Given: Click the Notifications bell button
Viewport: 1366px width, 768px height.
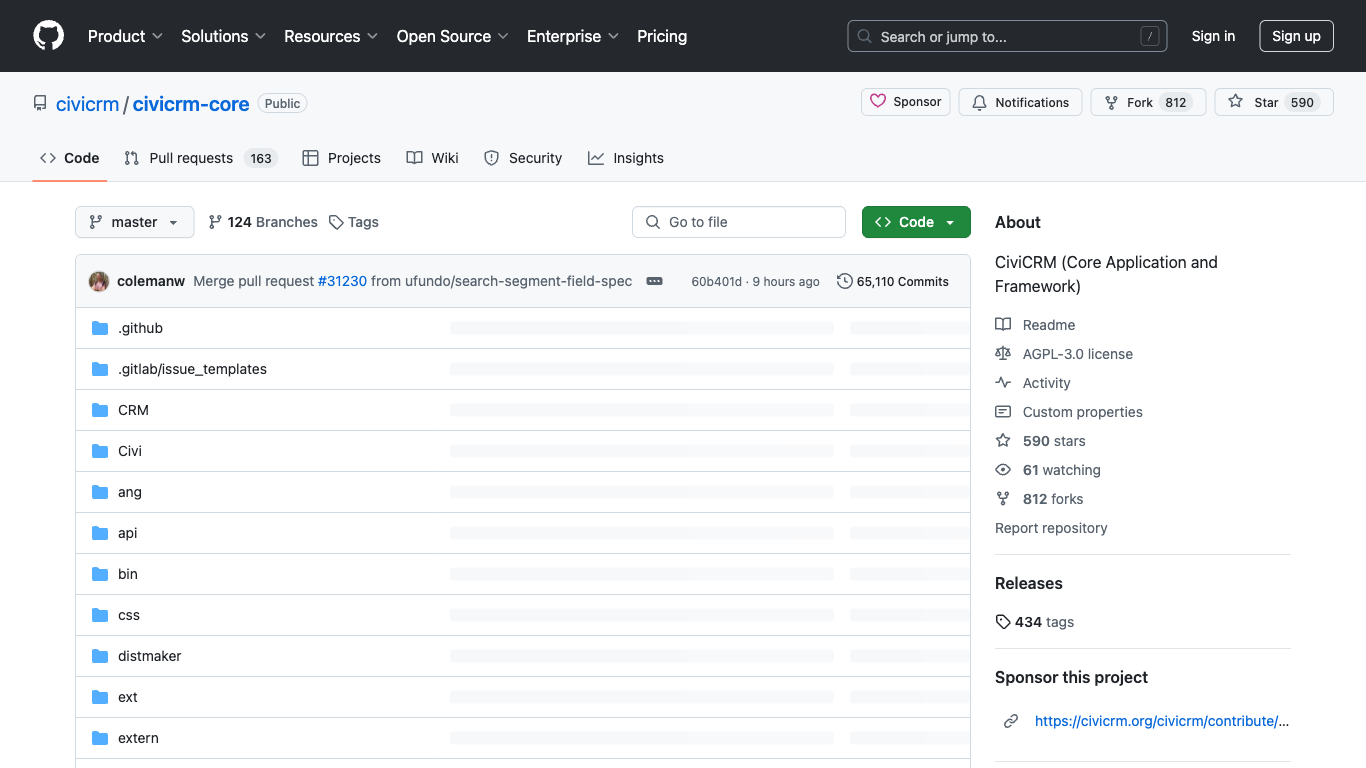Looking at the screenshot, I should (1020, 102).
